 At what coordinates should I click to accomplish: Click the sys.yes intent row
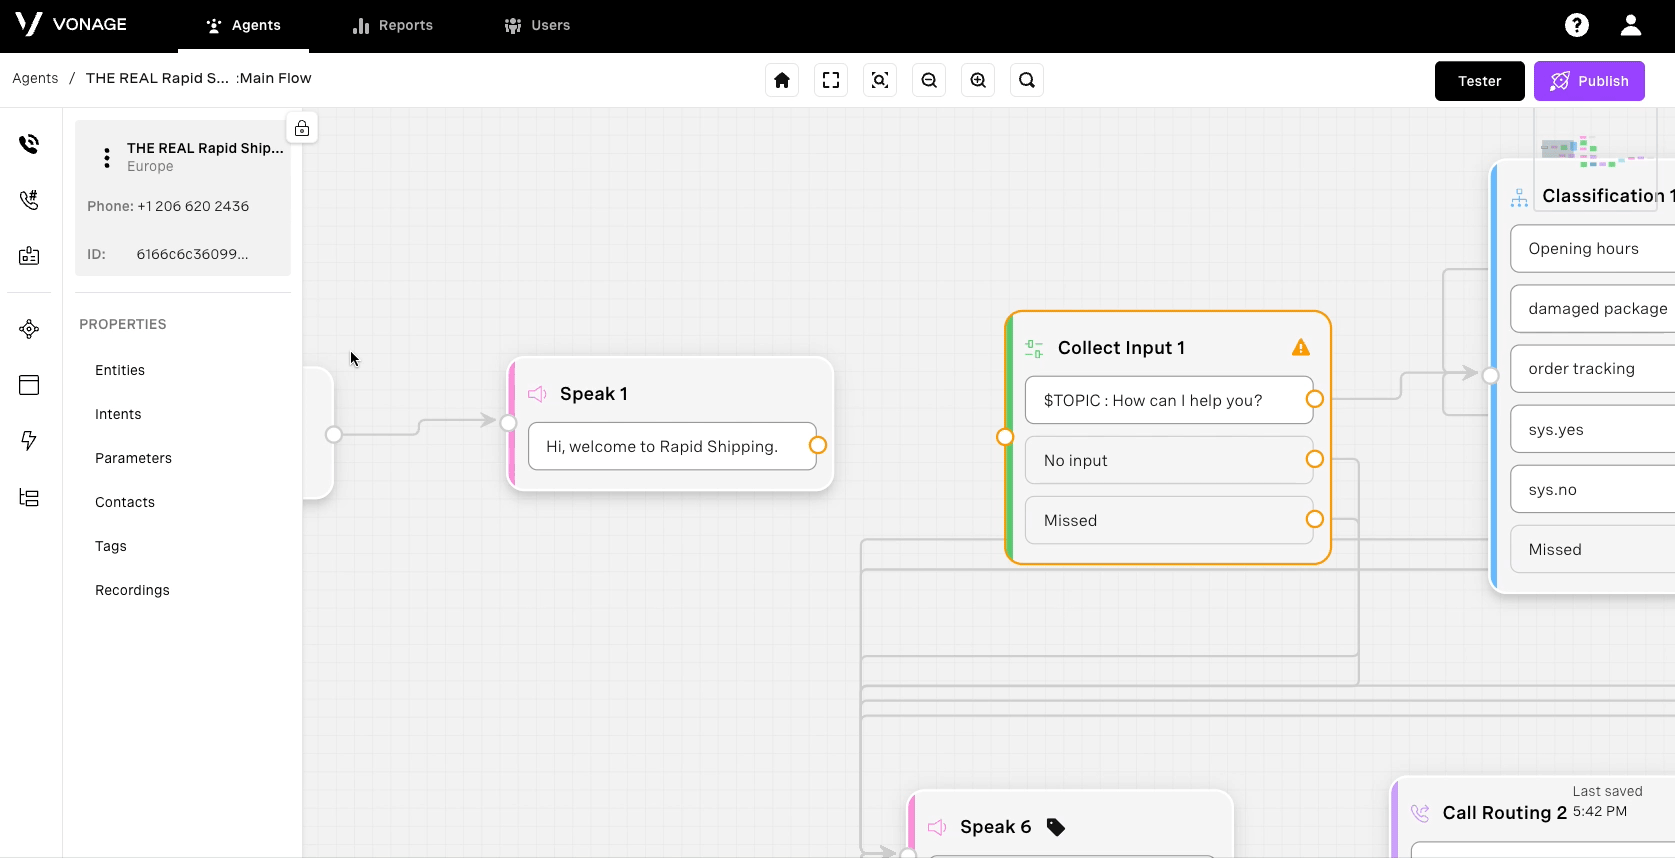(1593, 430)
